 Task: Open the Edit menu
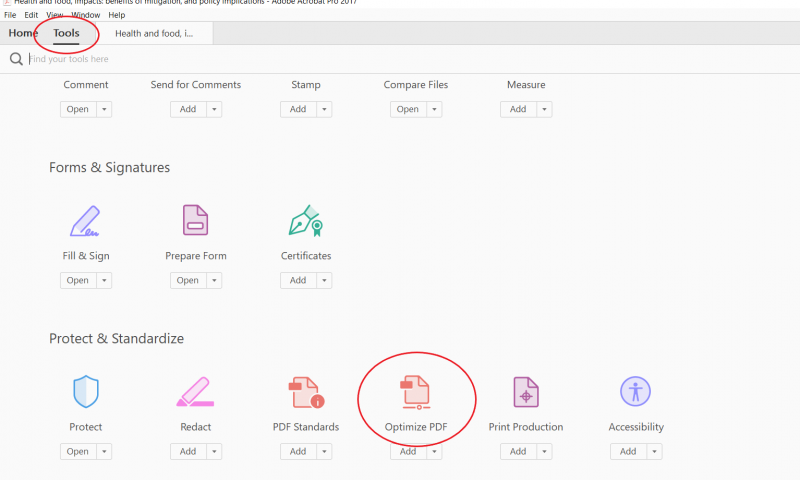click(x=31, y=15)
